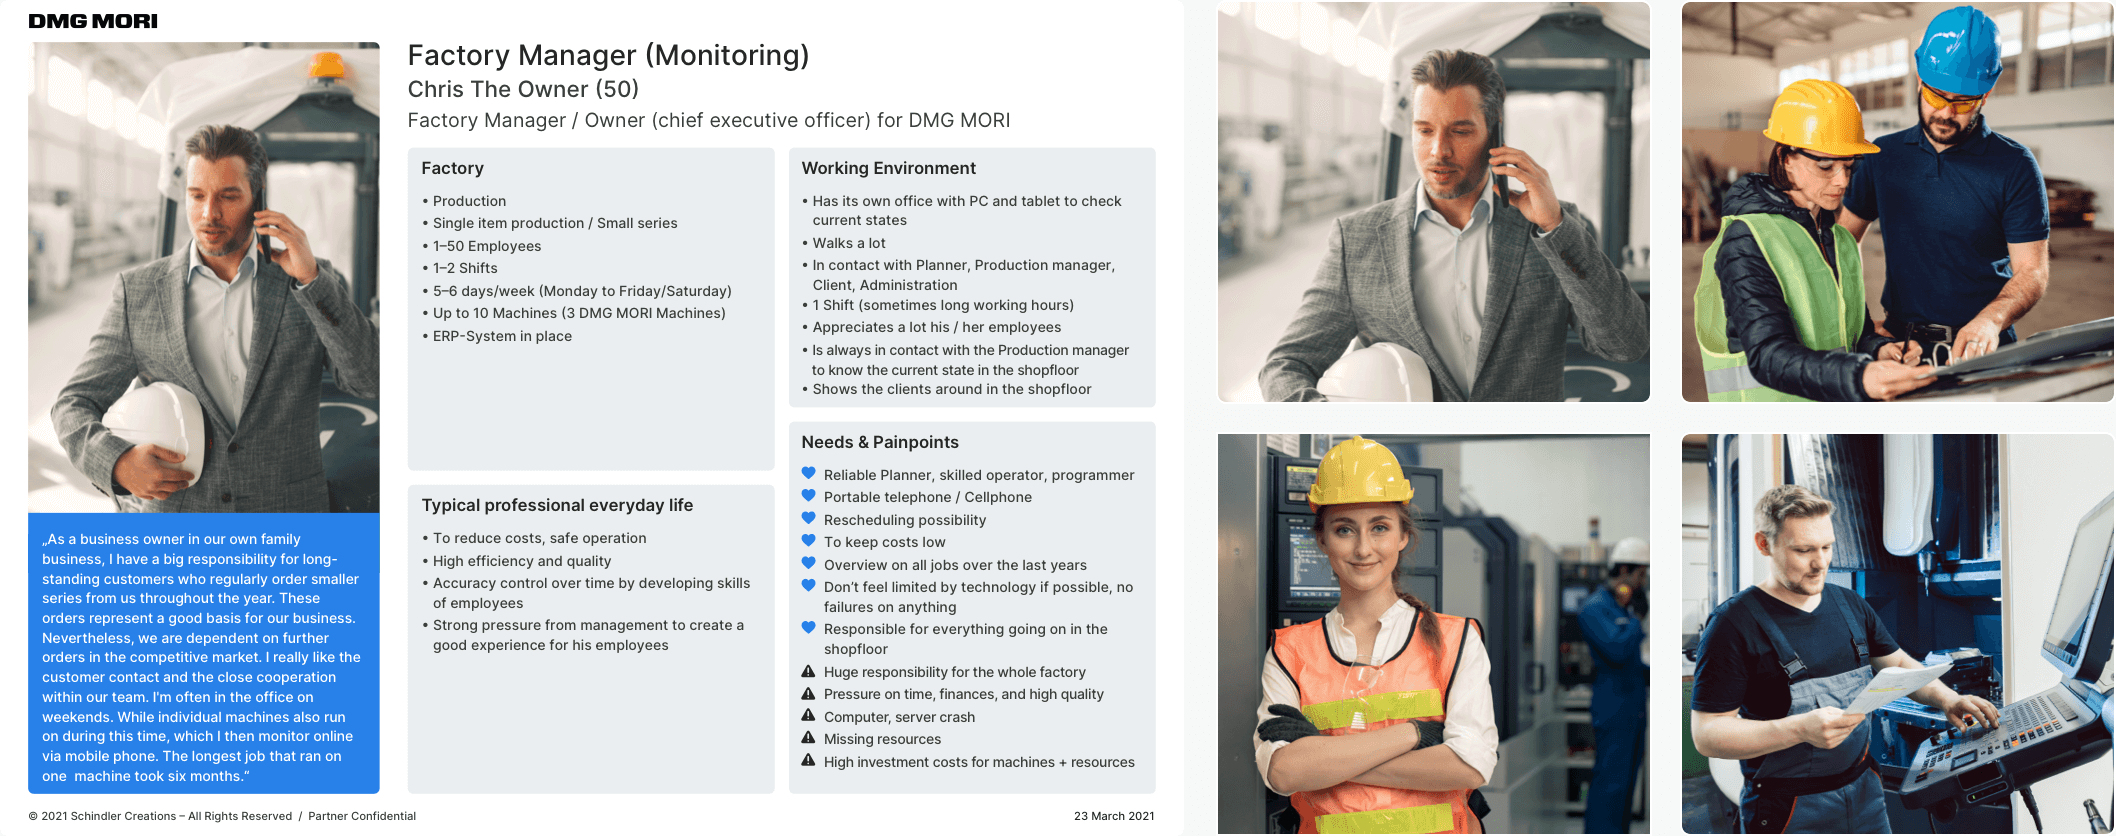
Task: Open photo of two workers in hard hats
Action: tap(1898, 202)
